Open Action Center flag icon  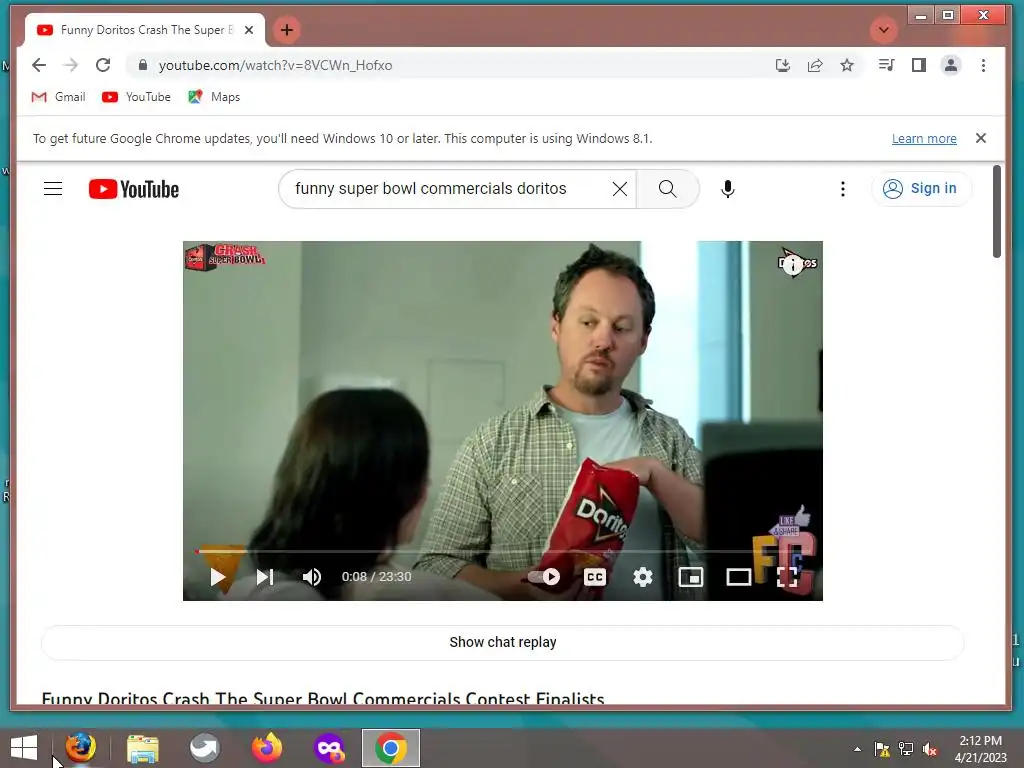882,749
